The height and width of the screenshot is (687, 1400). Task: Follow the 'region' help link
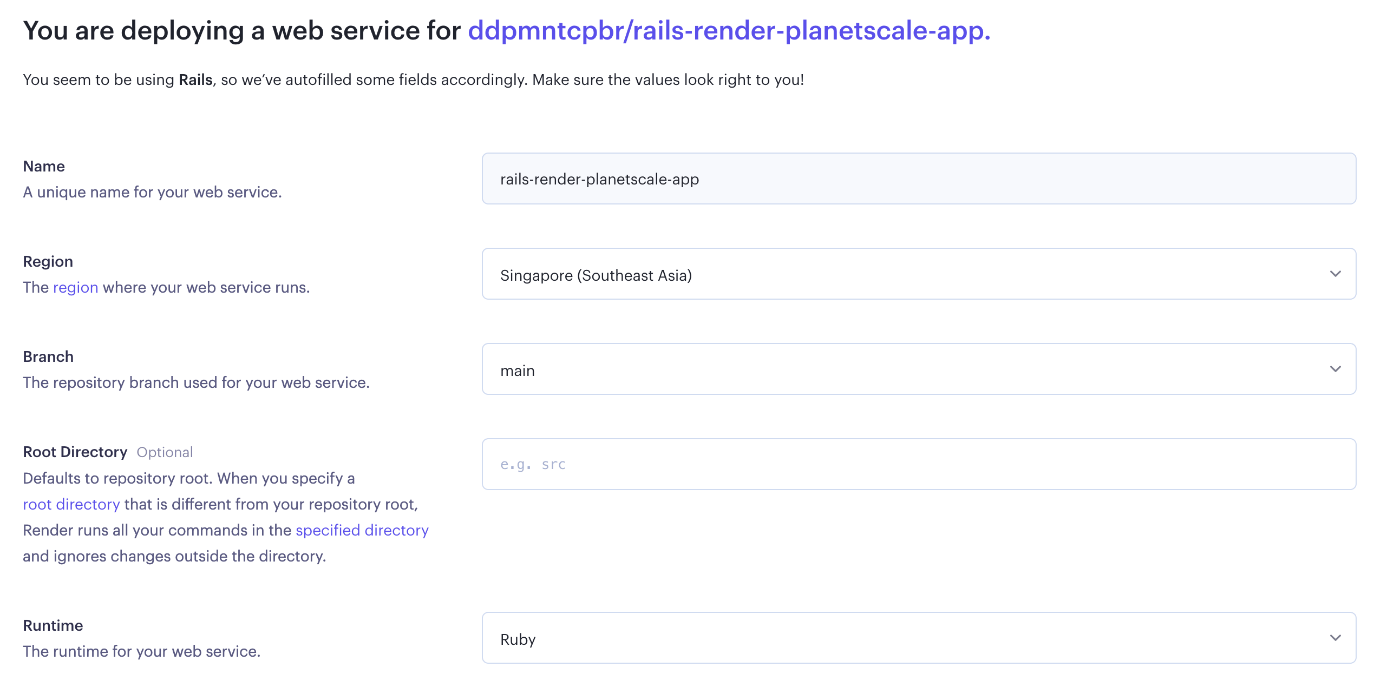click(76, 287)
